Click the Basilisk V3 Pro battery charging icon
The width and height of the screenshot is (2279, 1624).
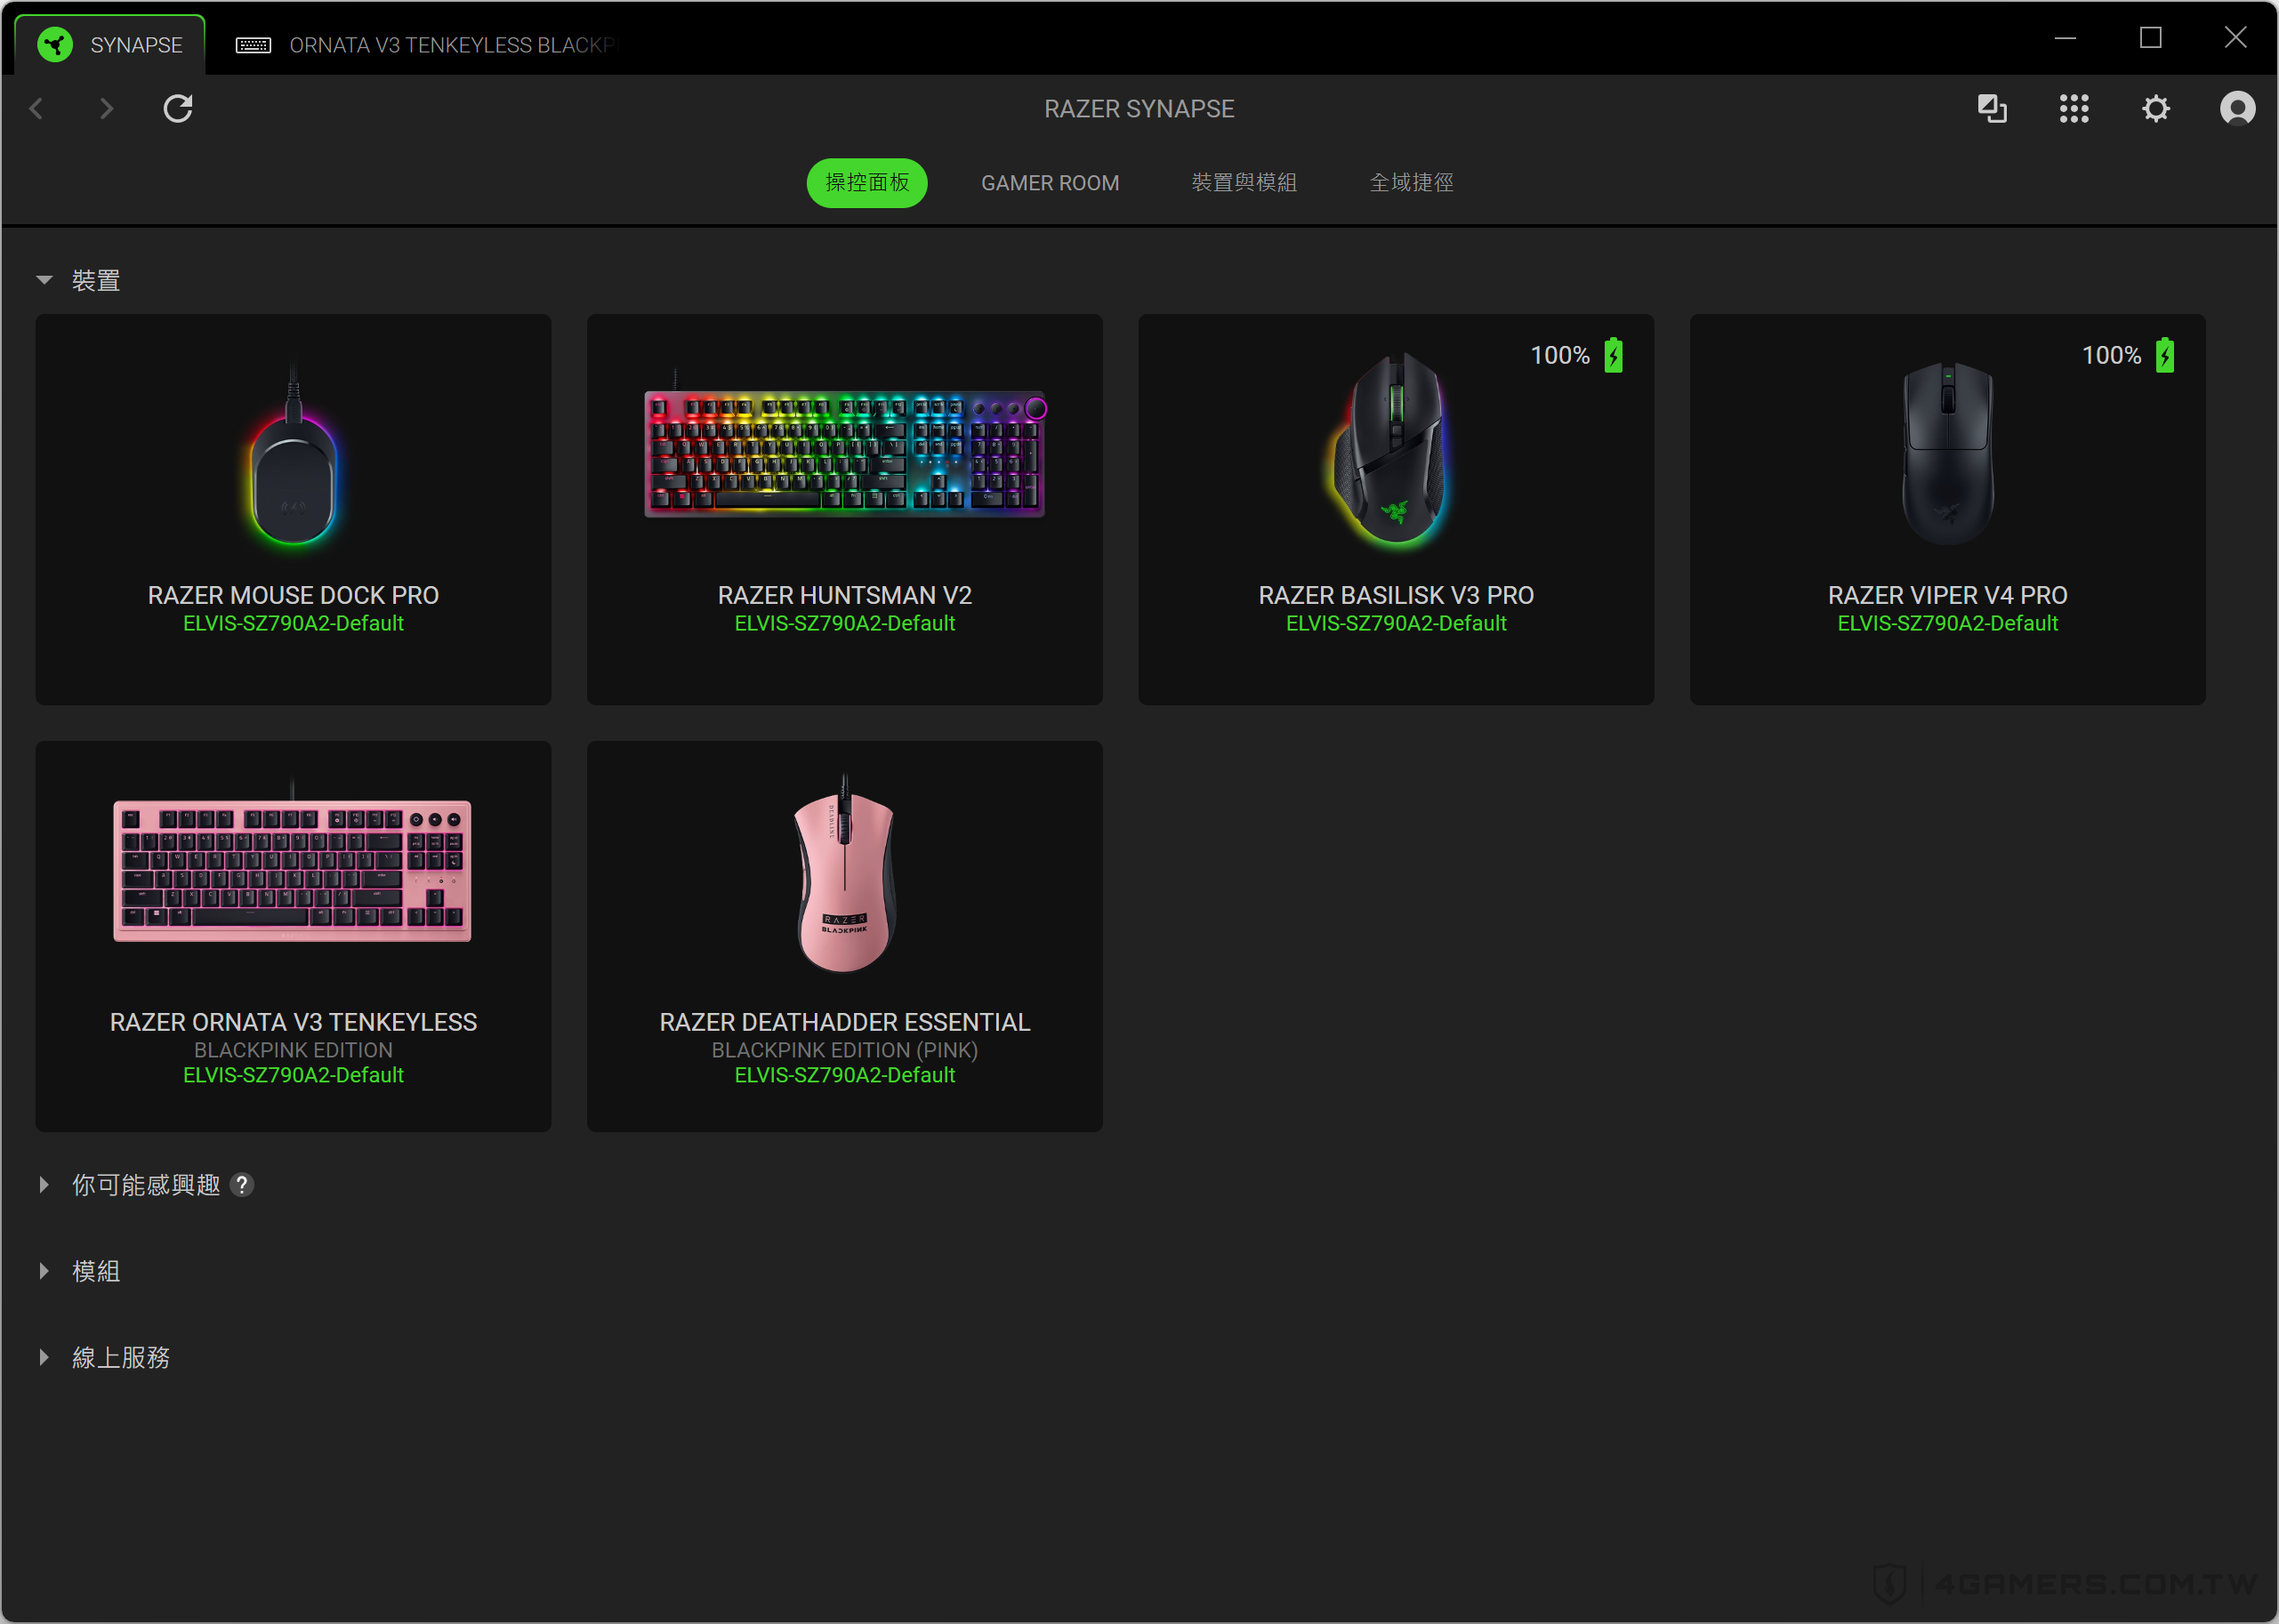pos(1613,355)
